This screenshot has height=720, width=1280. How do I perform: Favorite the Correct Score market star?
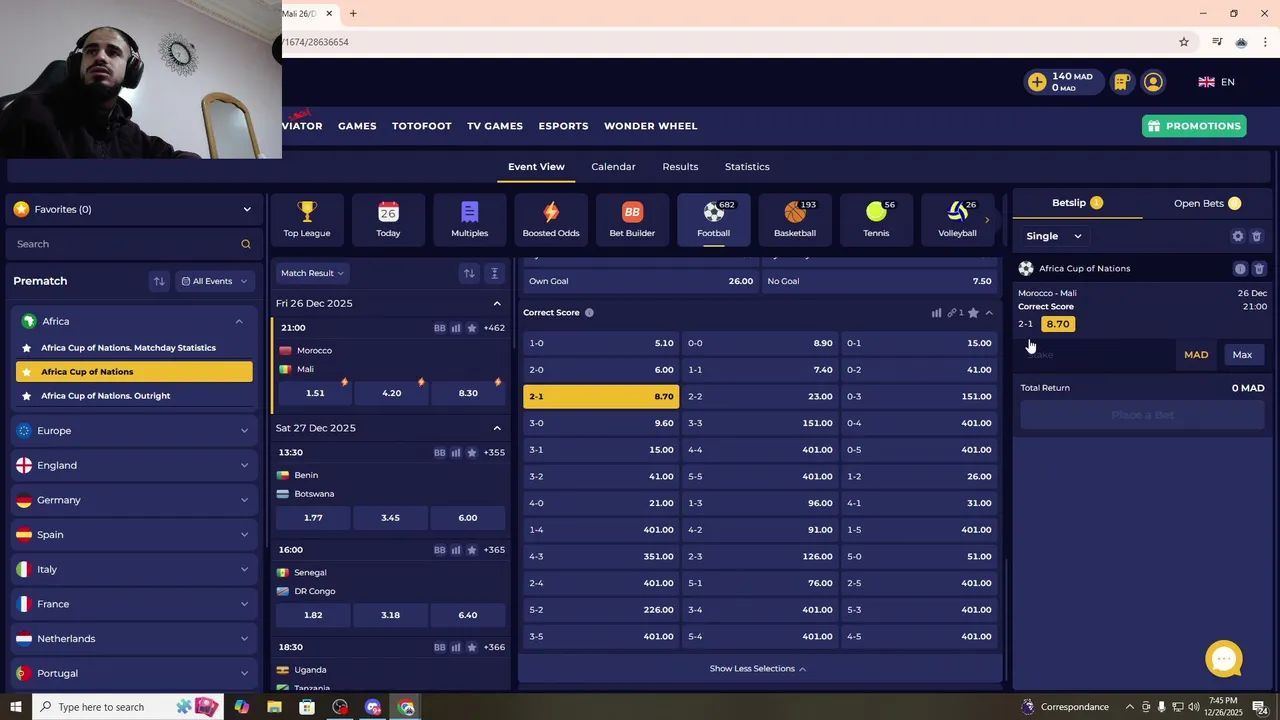coord(973,313)
